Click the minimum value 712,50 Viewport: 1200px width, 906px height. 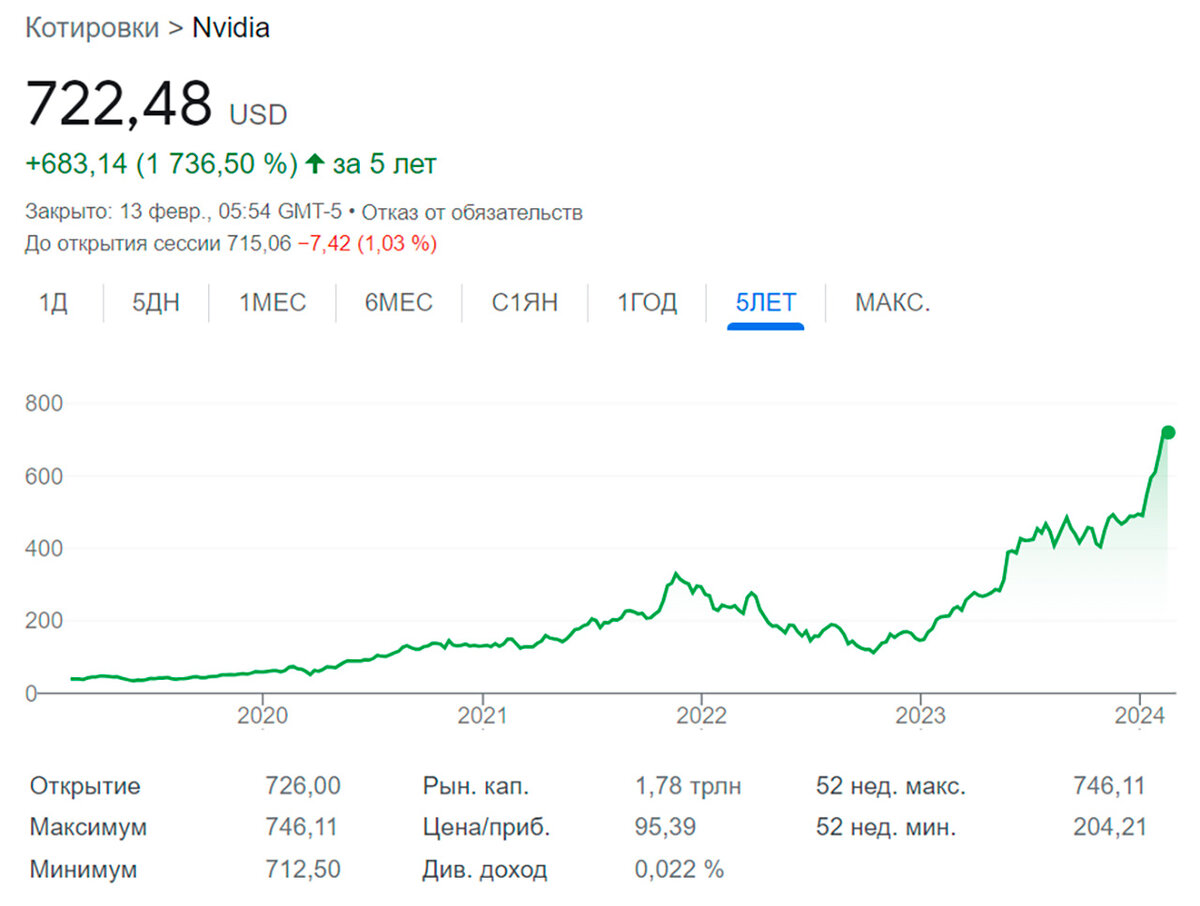click(303, 869)
